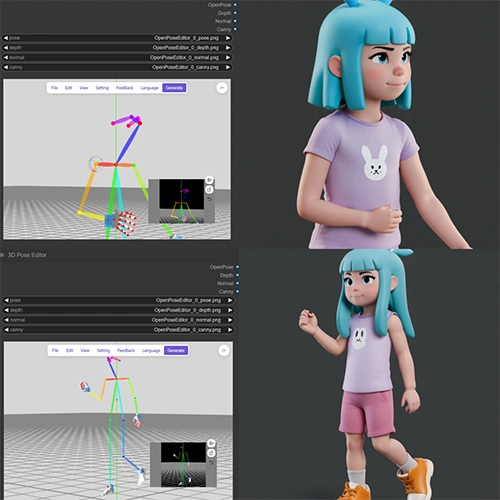Click the camera icon atop upper preview thumbnail

click(x=209, y=180)
